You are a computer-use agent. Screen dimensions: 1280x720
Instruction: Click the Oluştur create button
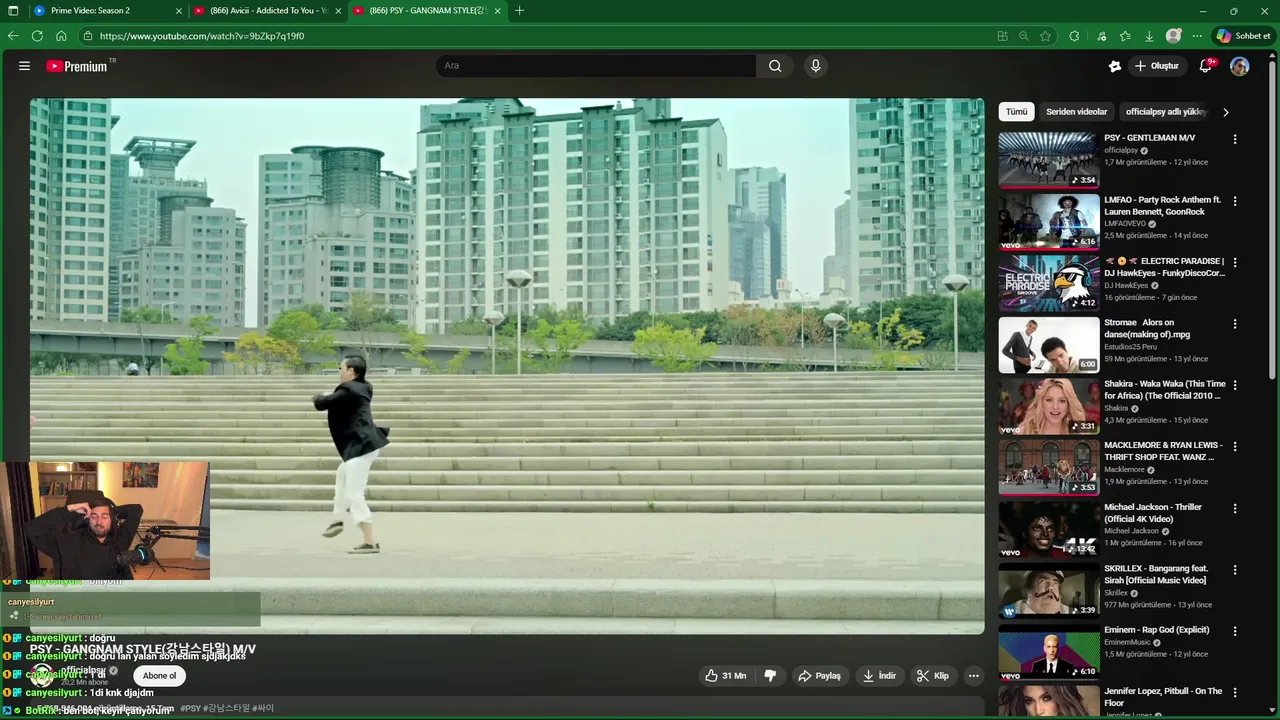(1156, 66)
